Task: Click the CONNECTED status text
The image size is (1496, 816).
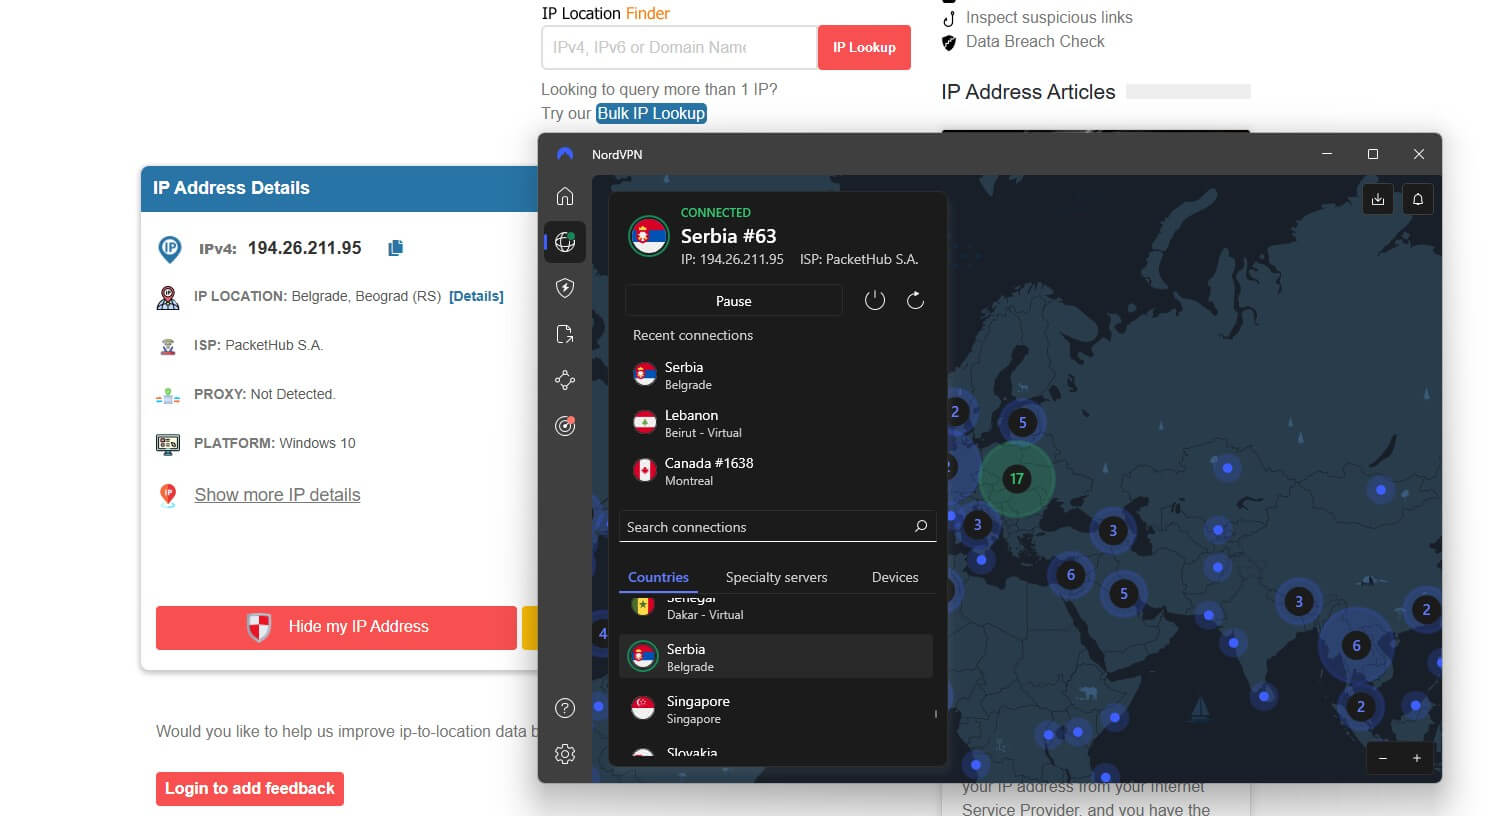Action: tap(716, 213)
